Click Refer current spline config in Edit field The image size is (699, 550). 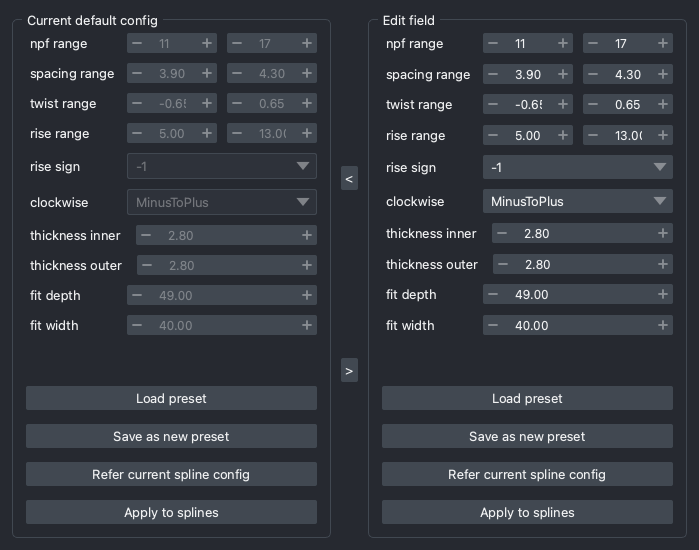527,474
